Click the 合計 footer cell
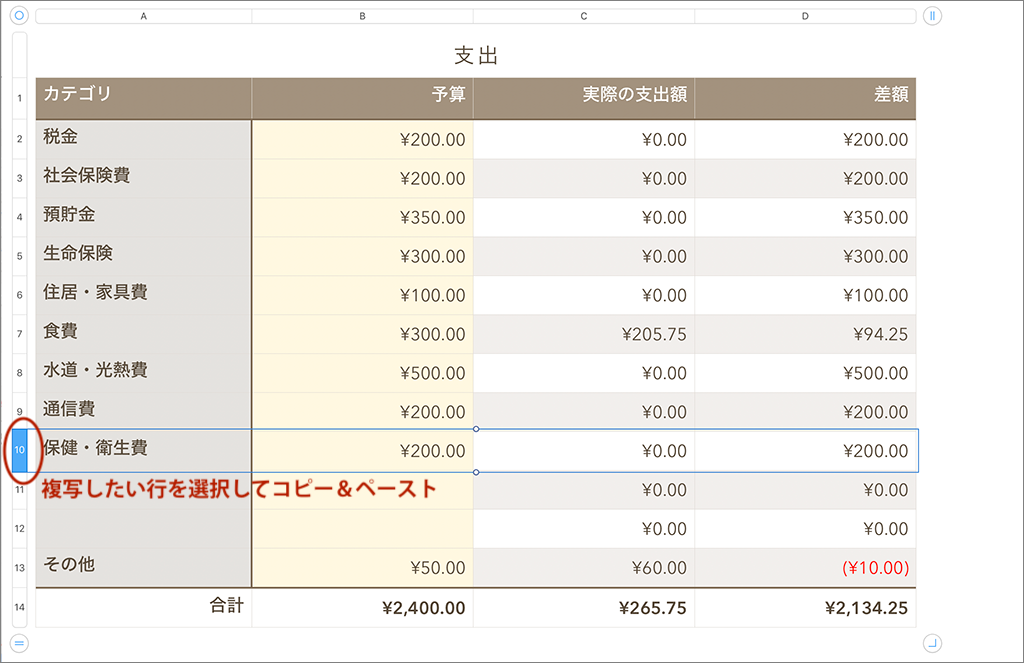Image resolution: width=1024 pixels, height=663 pixels. [144, 607]
